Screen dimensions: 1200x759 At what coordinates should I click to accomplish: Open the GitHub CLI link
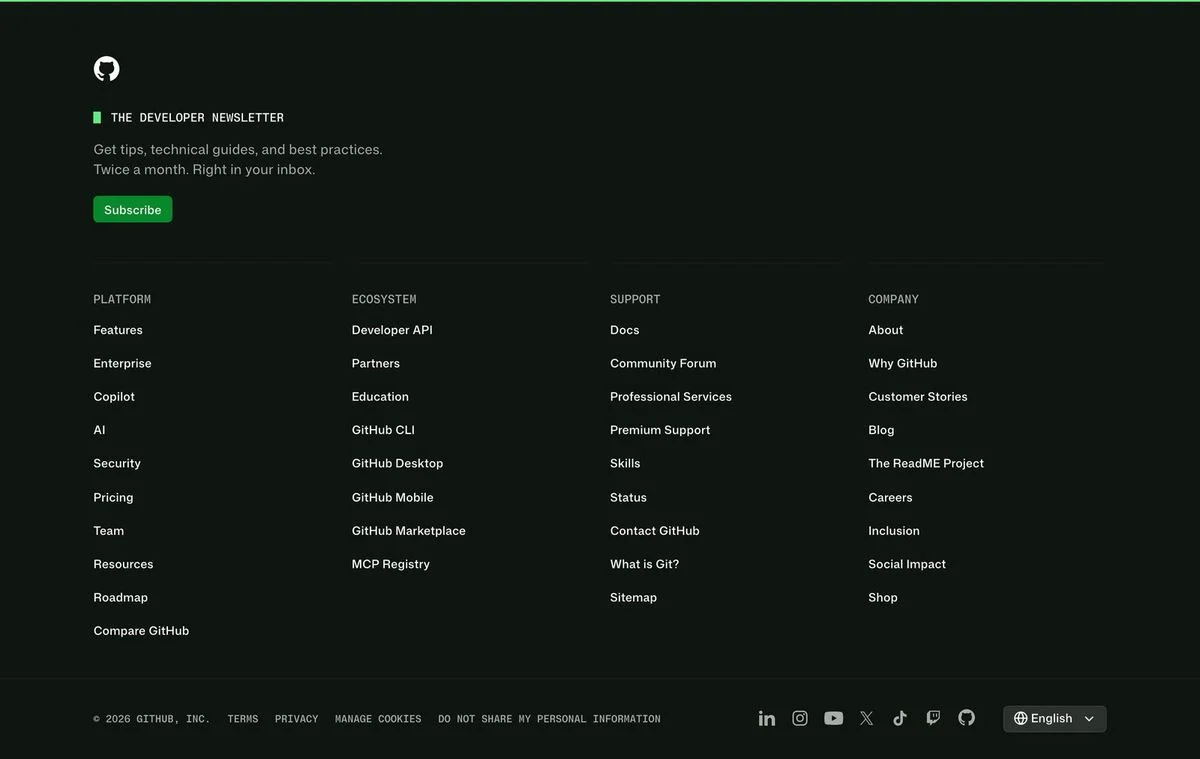[383, 430]
